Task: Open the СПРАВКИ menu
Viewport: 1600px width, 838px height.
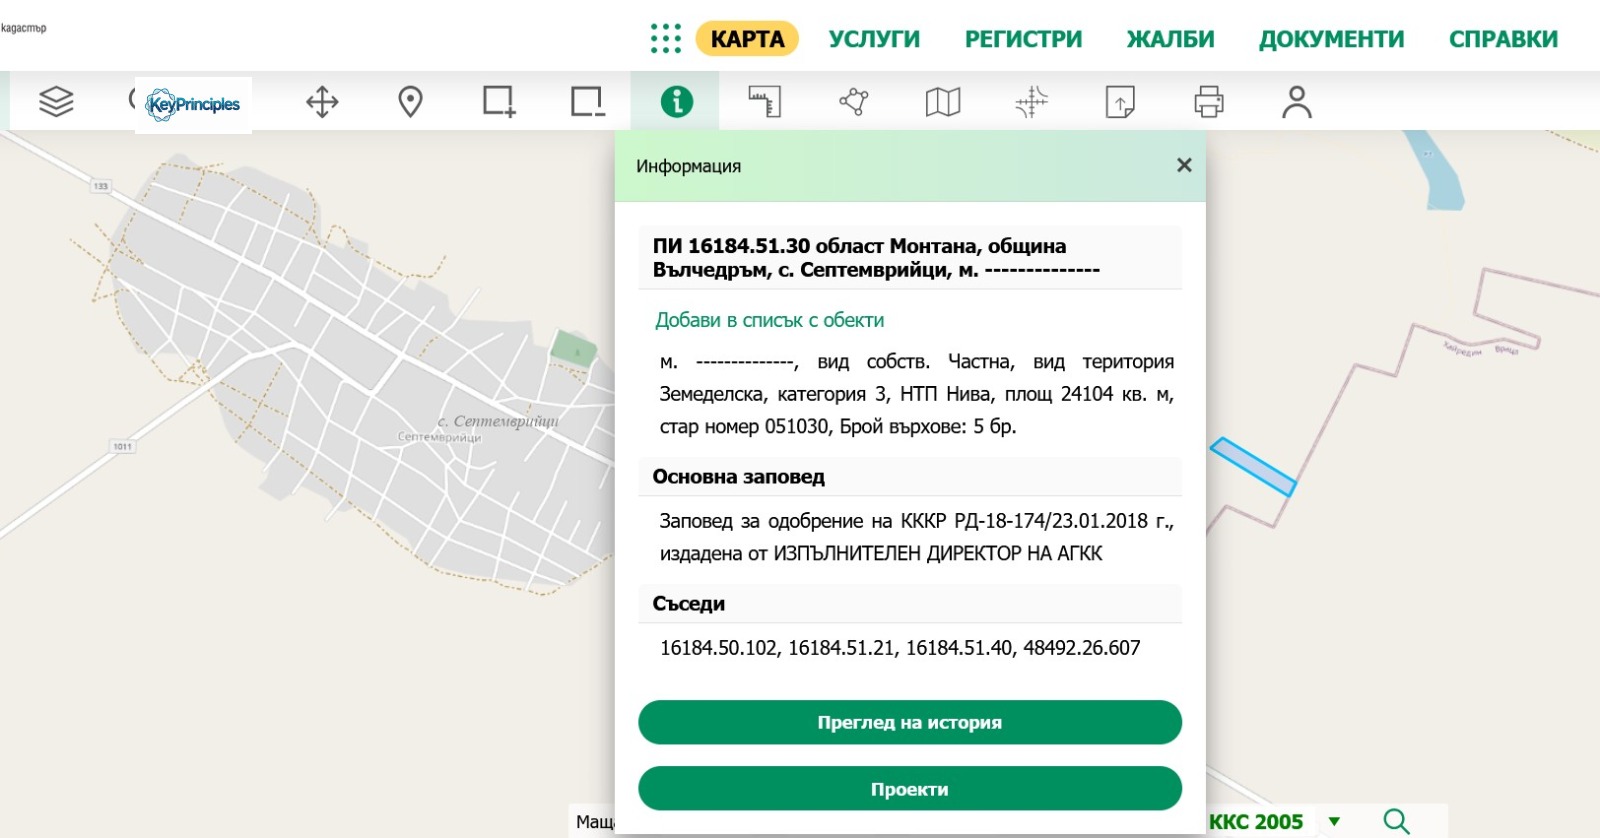Action: pos(1503,39)
